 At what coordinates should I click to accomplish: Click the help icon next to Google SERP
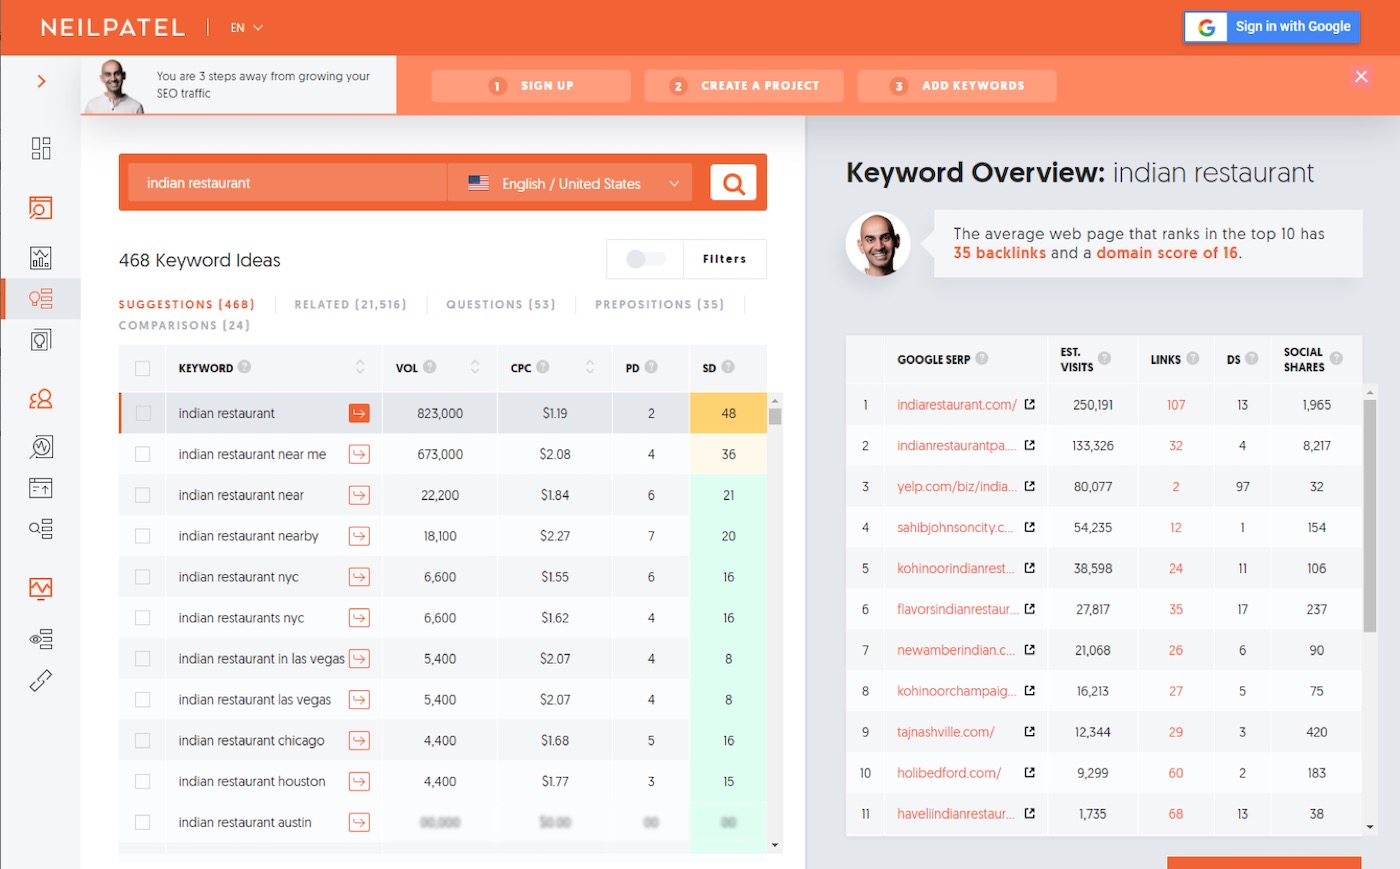point(982,358)
